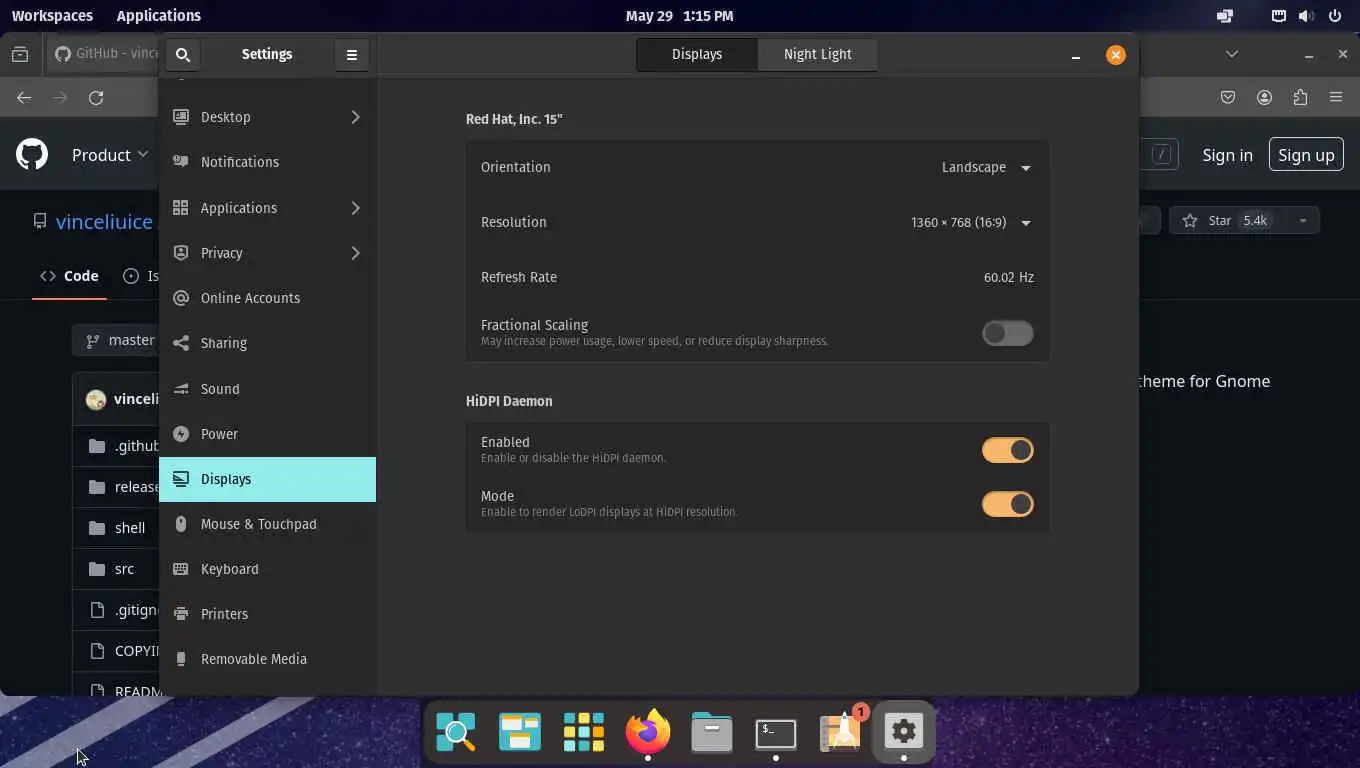Open Firefox list all tabs chevron
The width and height of the screenshot is (1360, 768).
pos(1232,54)
